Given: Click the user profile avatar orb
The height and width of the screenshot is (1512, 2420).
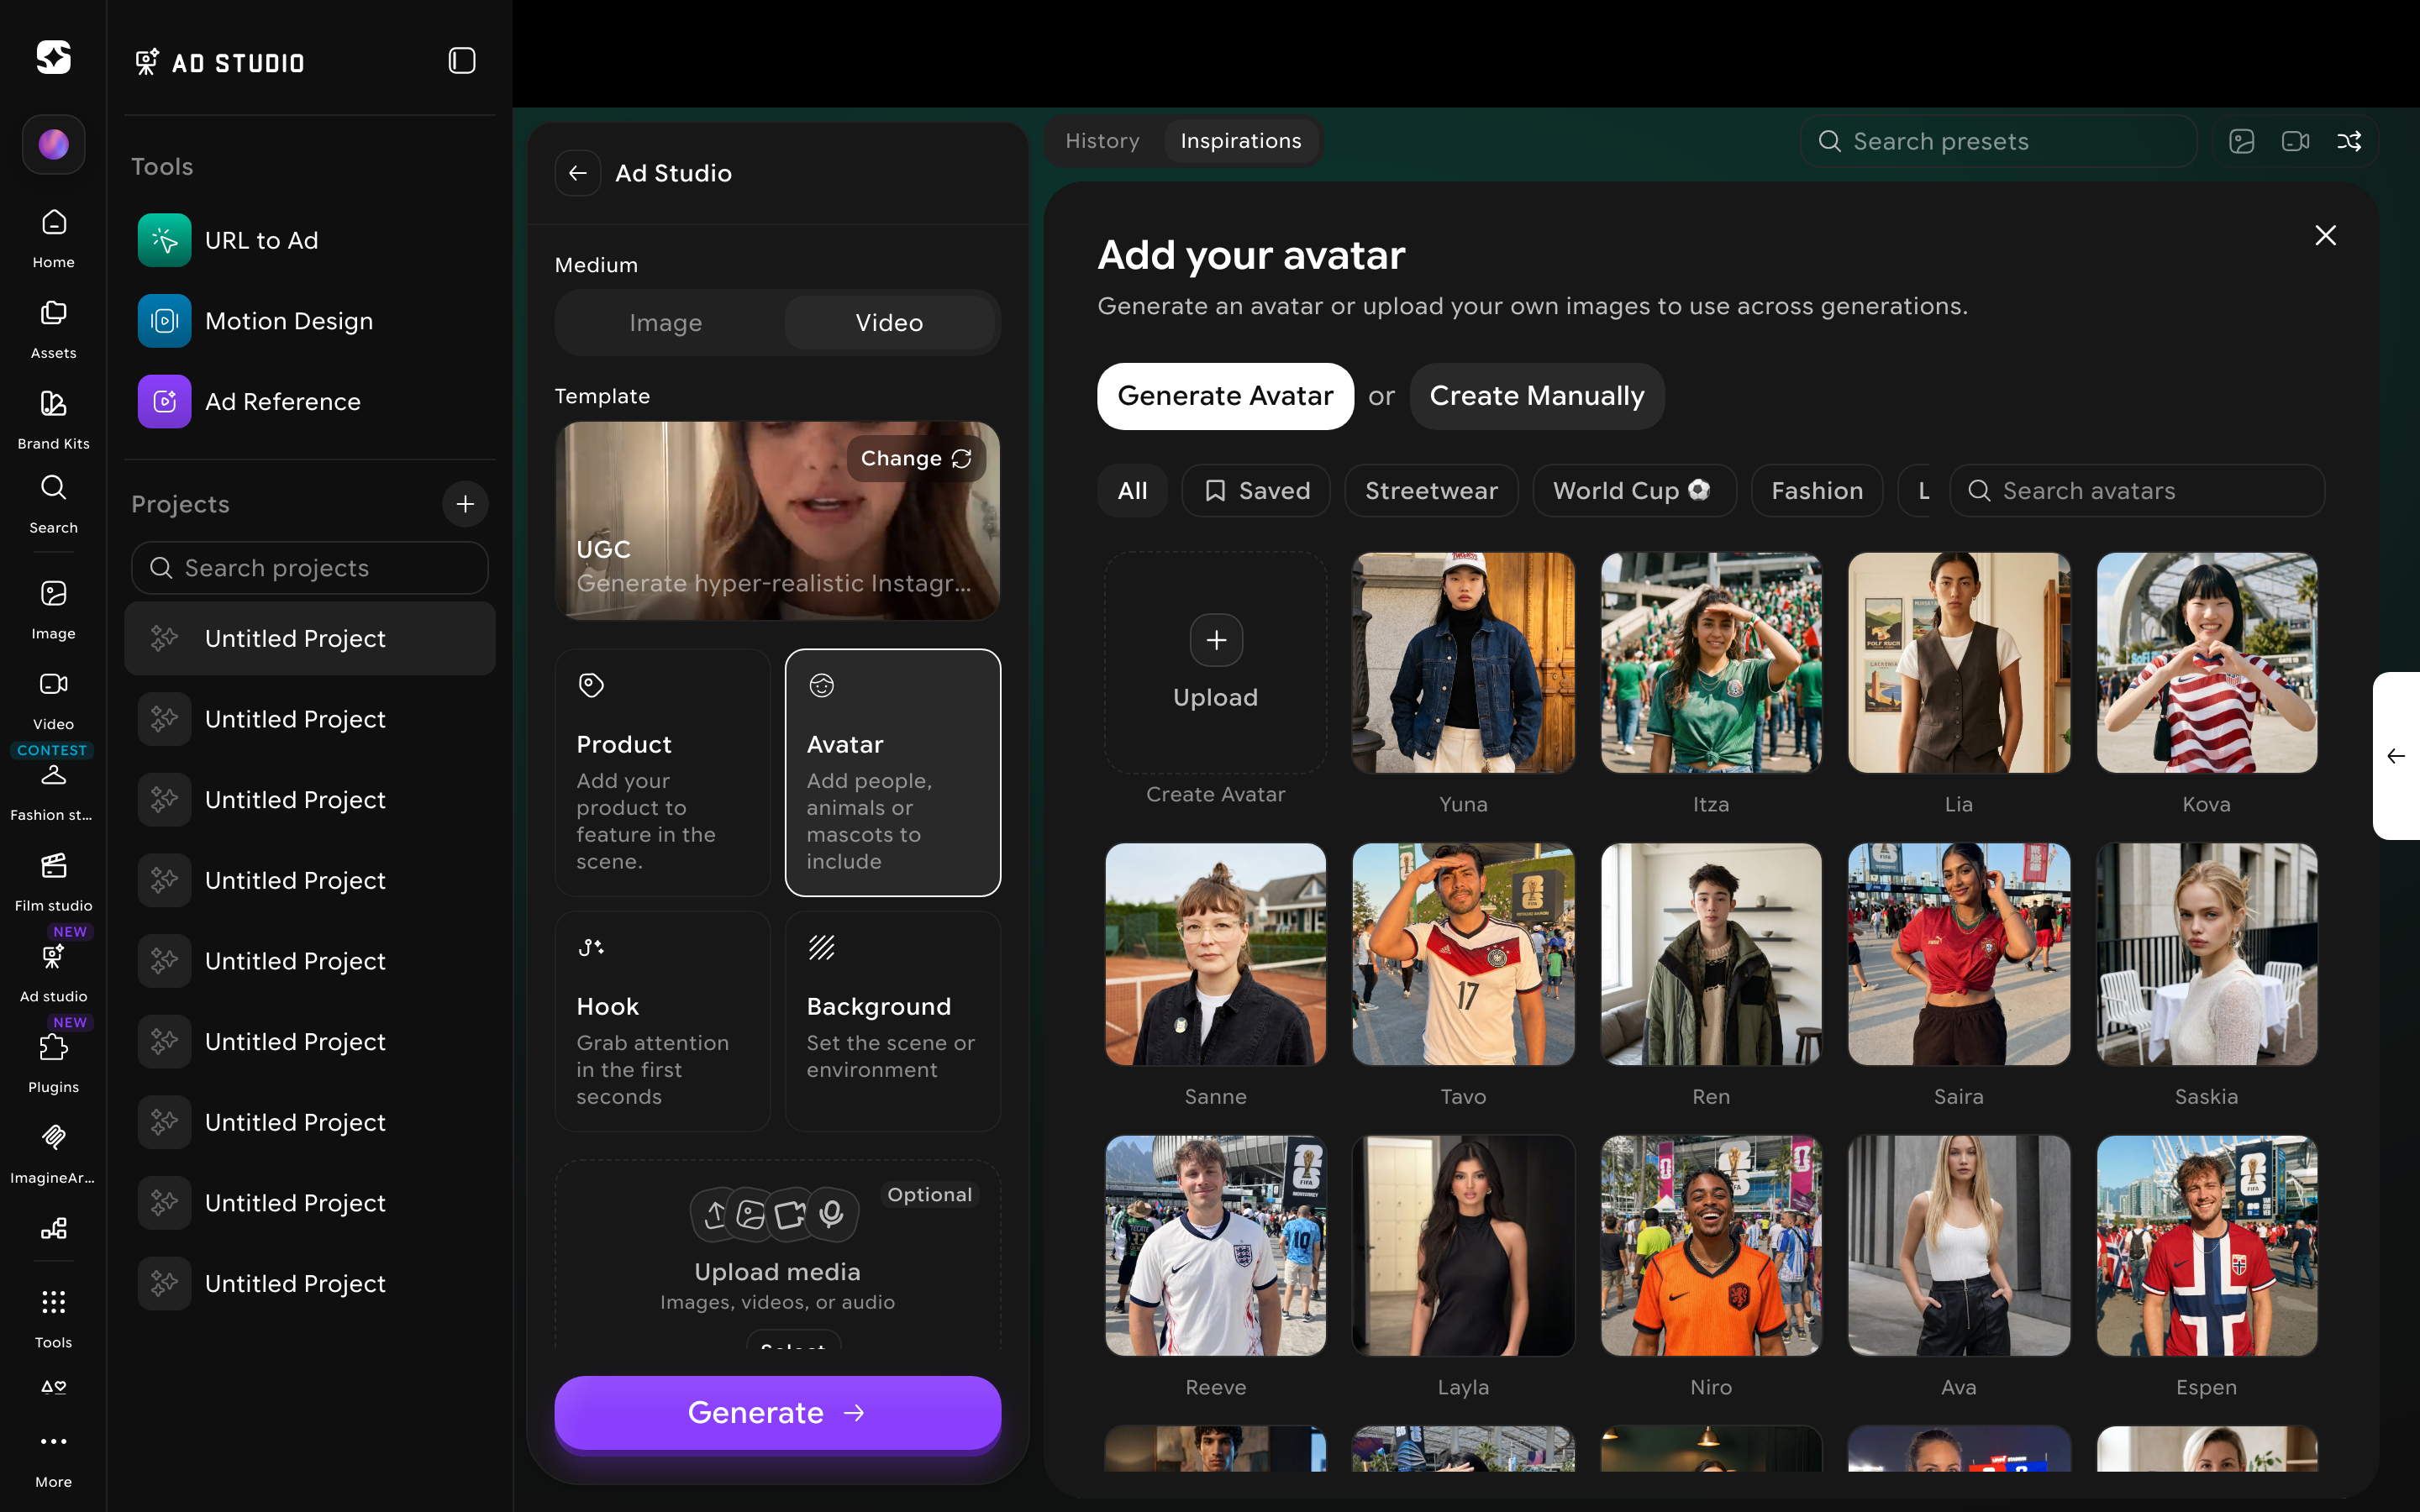Looking at the screenshot, I should 53,144.
